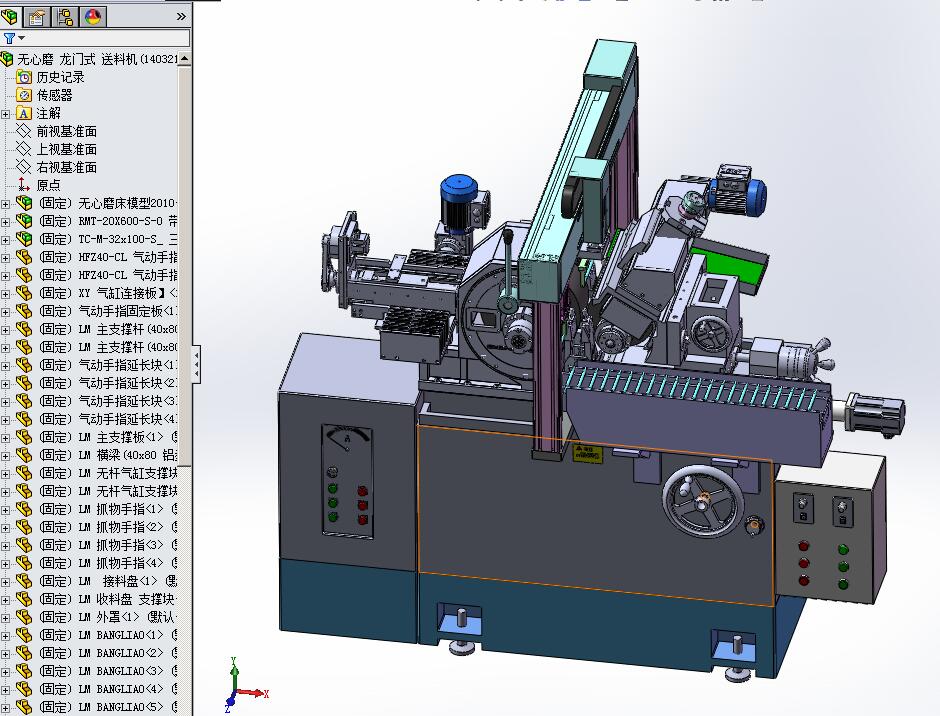Click the 历史记录 history folder icon
The width and height of the screenshot is (940, 716).
(x=24, y=77)
